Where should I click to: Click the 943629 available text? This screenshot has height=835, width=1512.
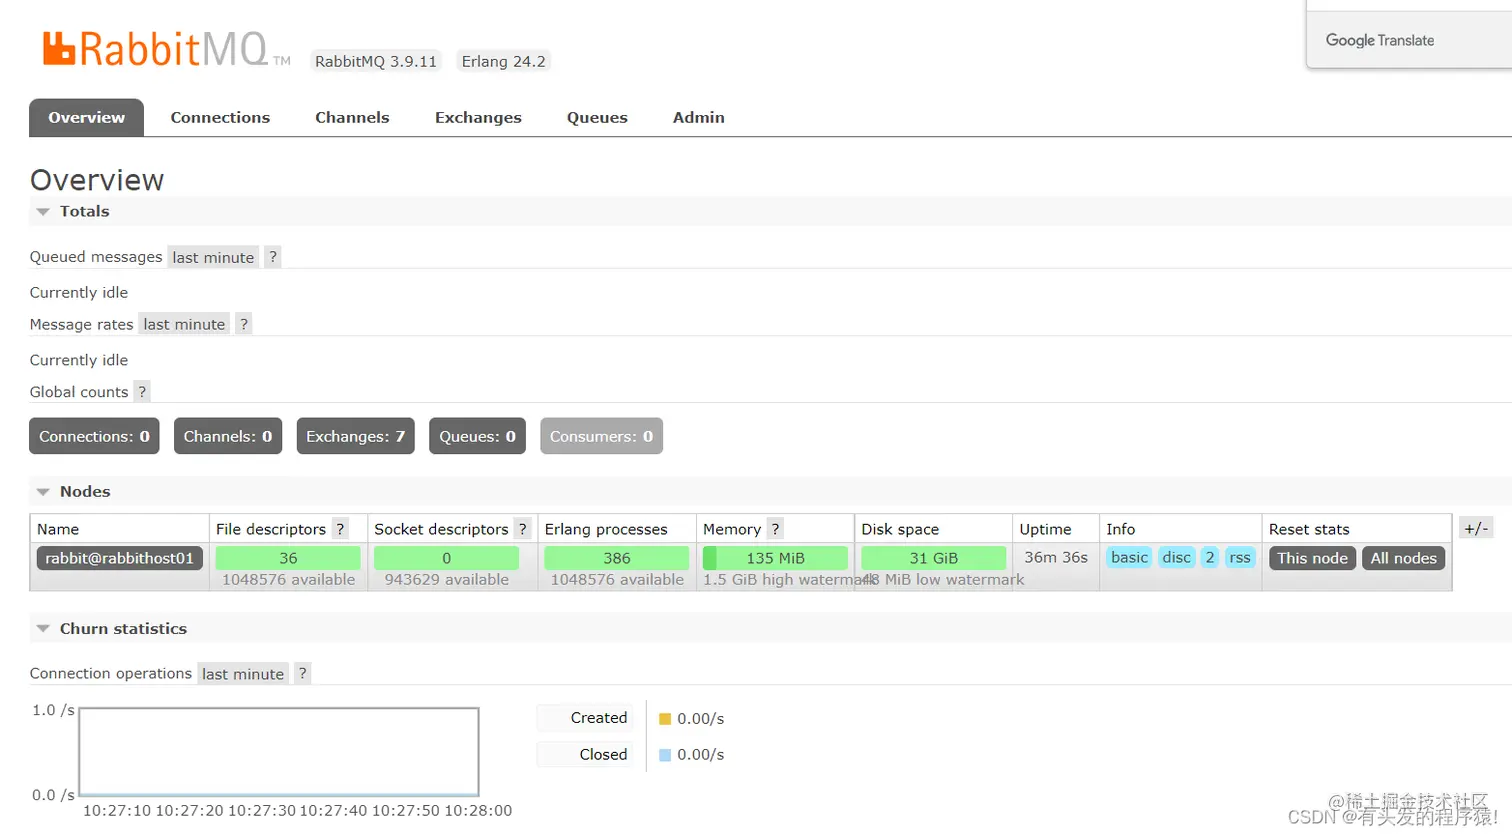(x=446, y=580)
